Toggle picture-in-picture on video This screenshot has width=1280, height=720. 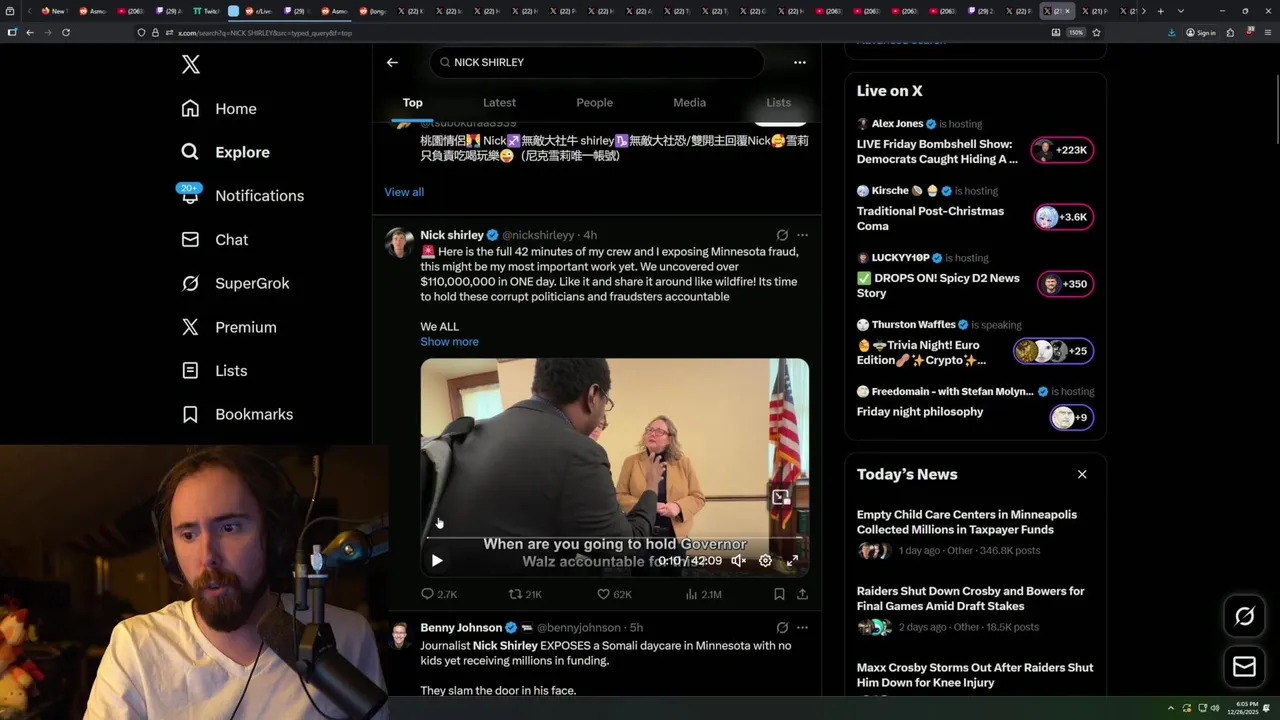tap(780, 497)
